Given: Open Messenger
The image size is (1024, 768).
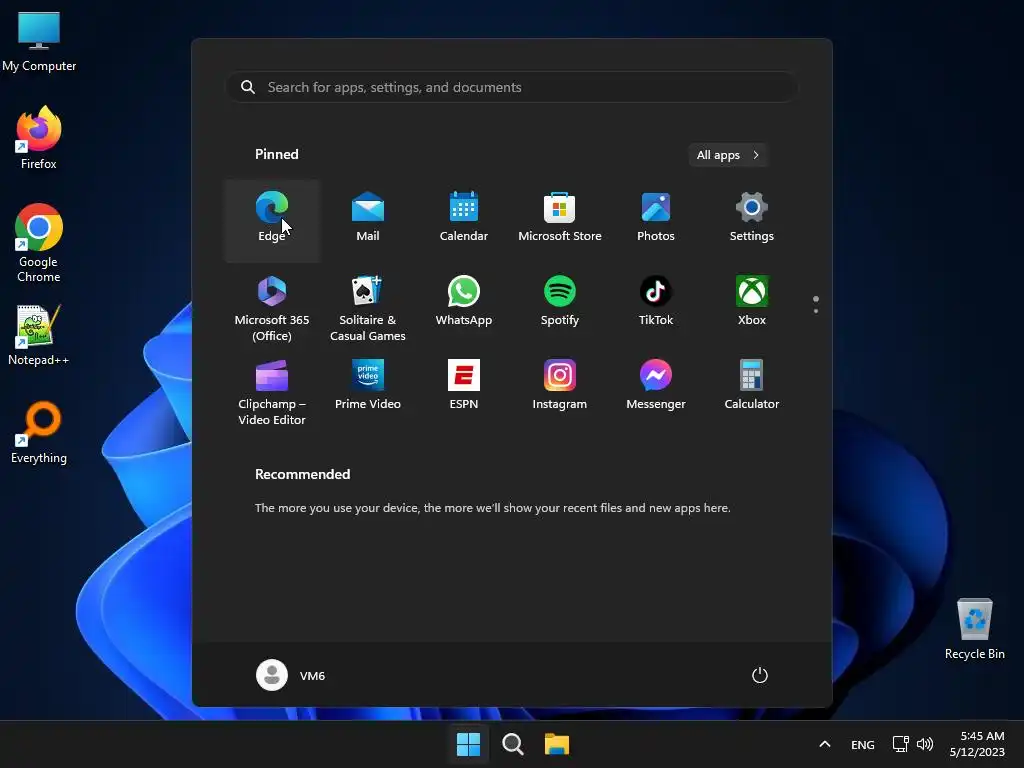Looking at the screenshot, I should point(656,388).
